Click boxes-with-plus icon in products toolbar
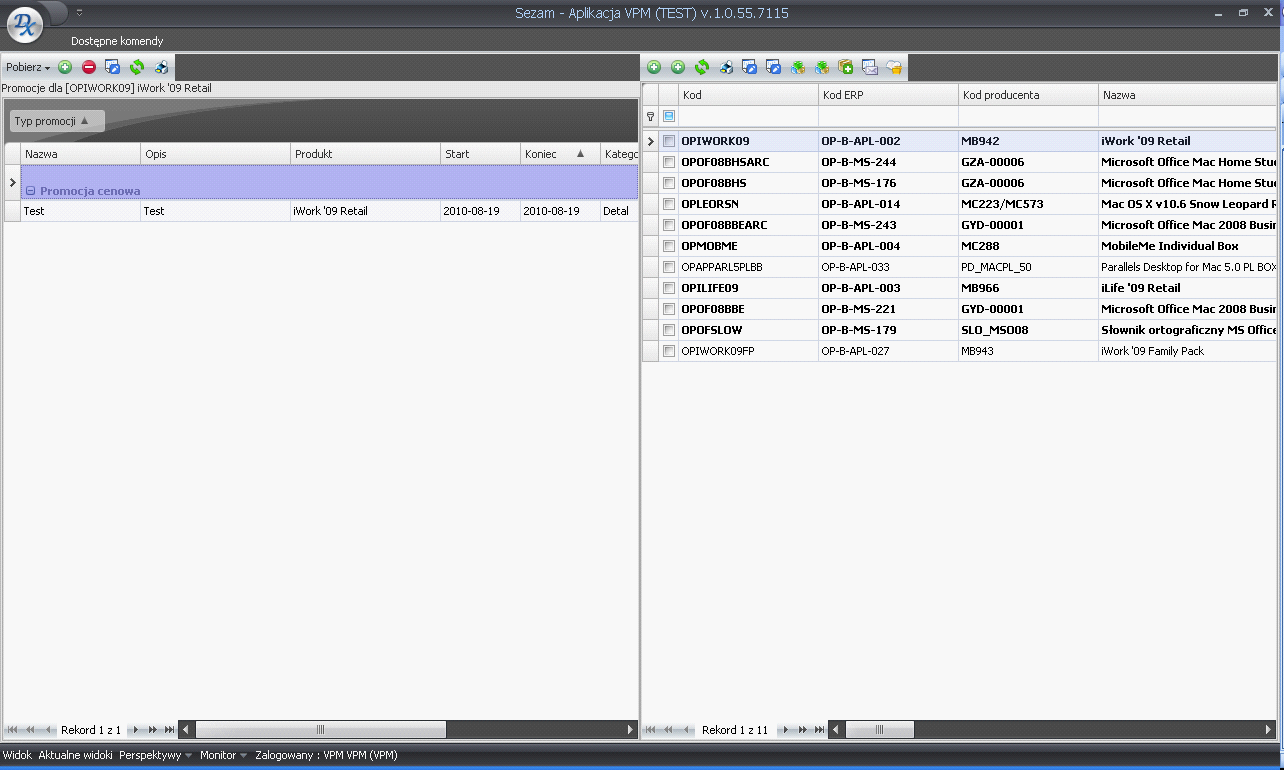1284x770 pixels. pos(846,67)
